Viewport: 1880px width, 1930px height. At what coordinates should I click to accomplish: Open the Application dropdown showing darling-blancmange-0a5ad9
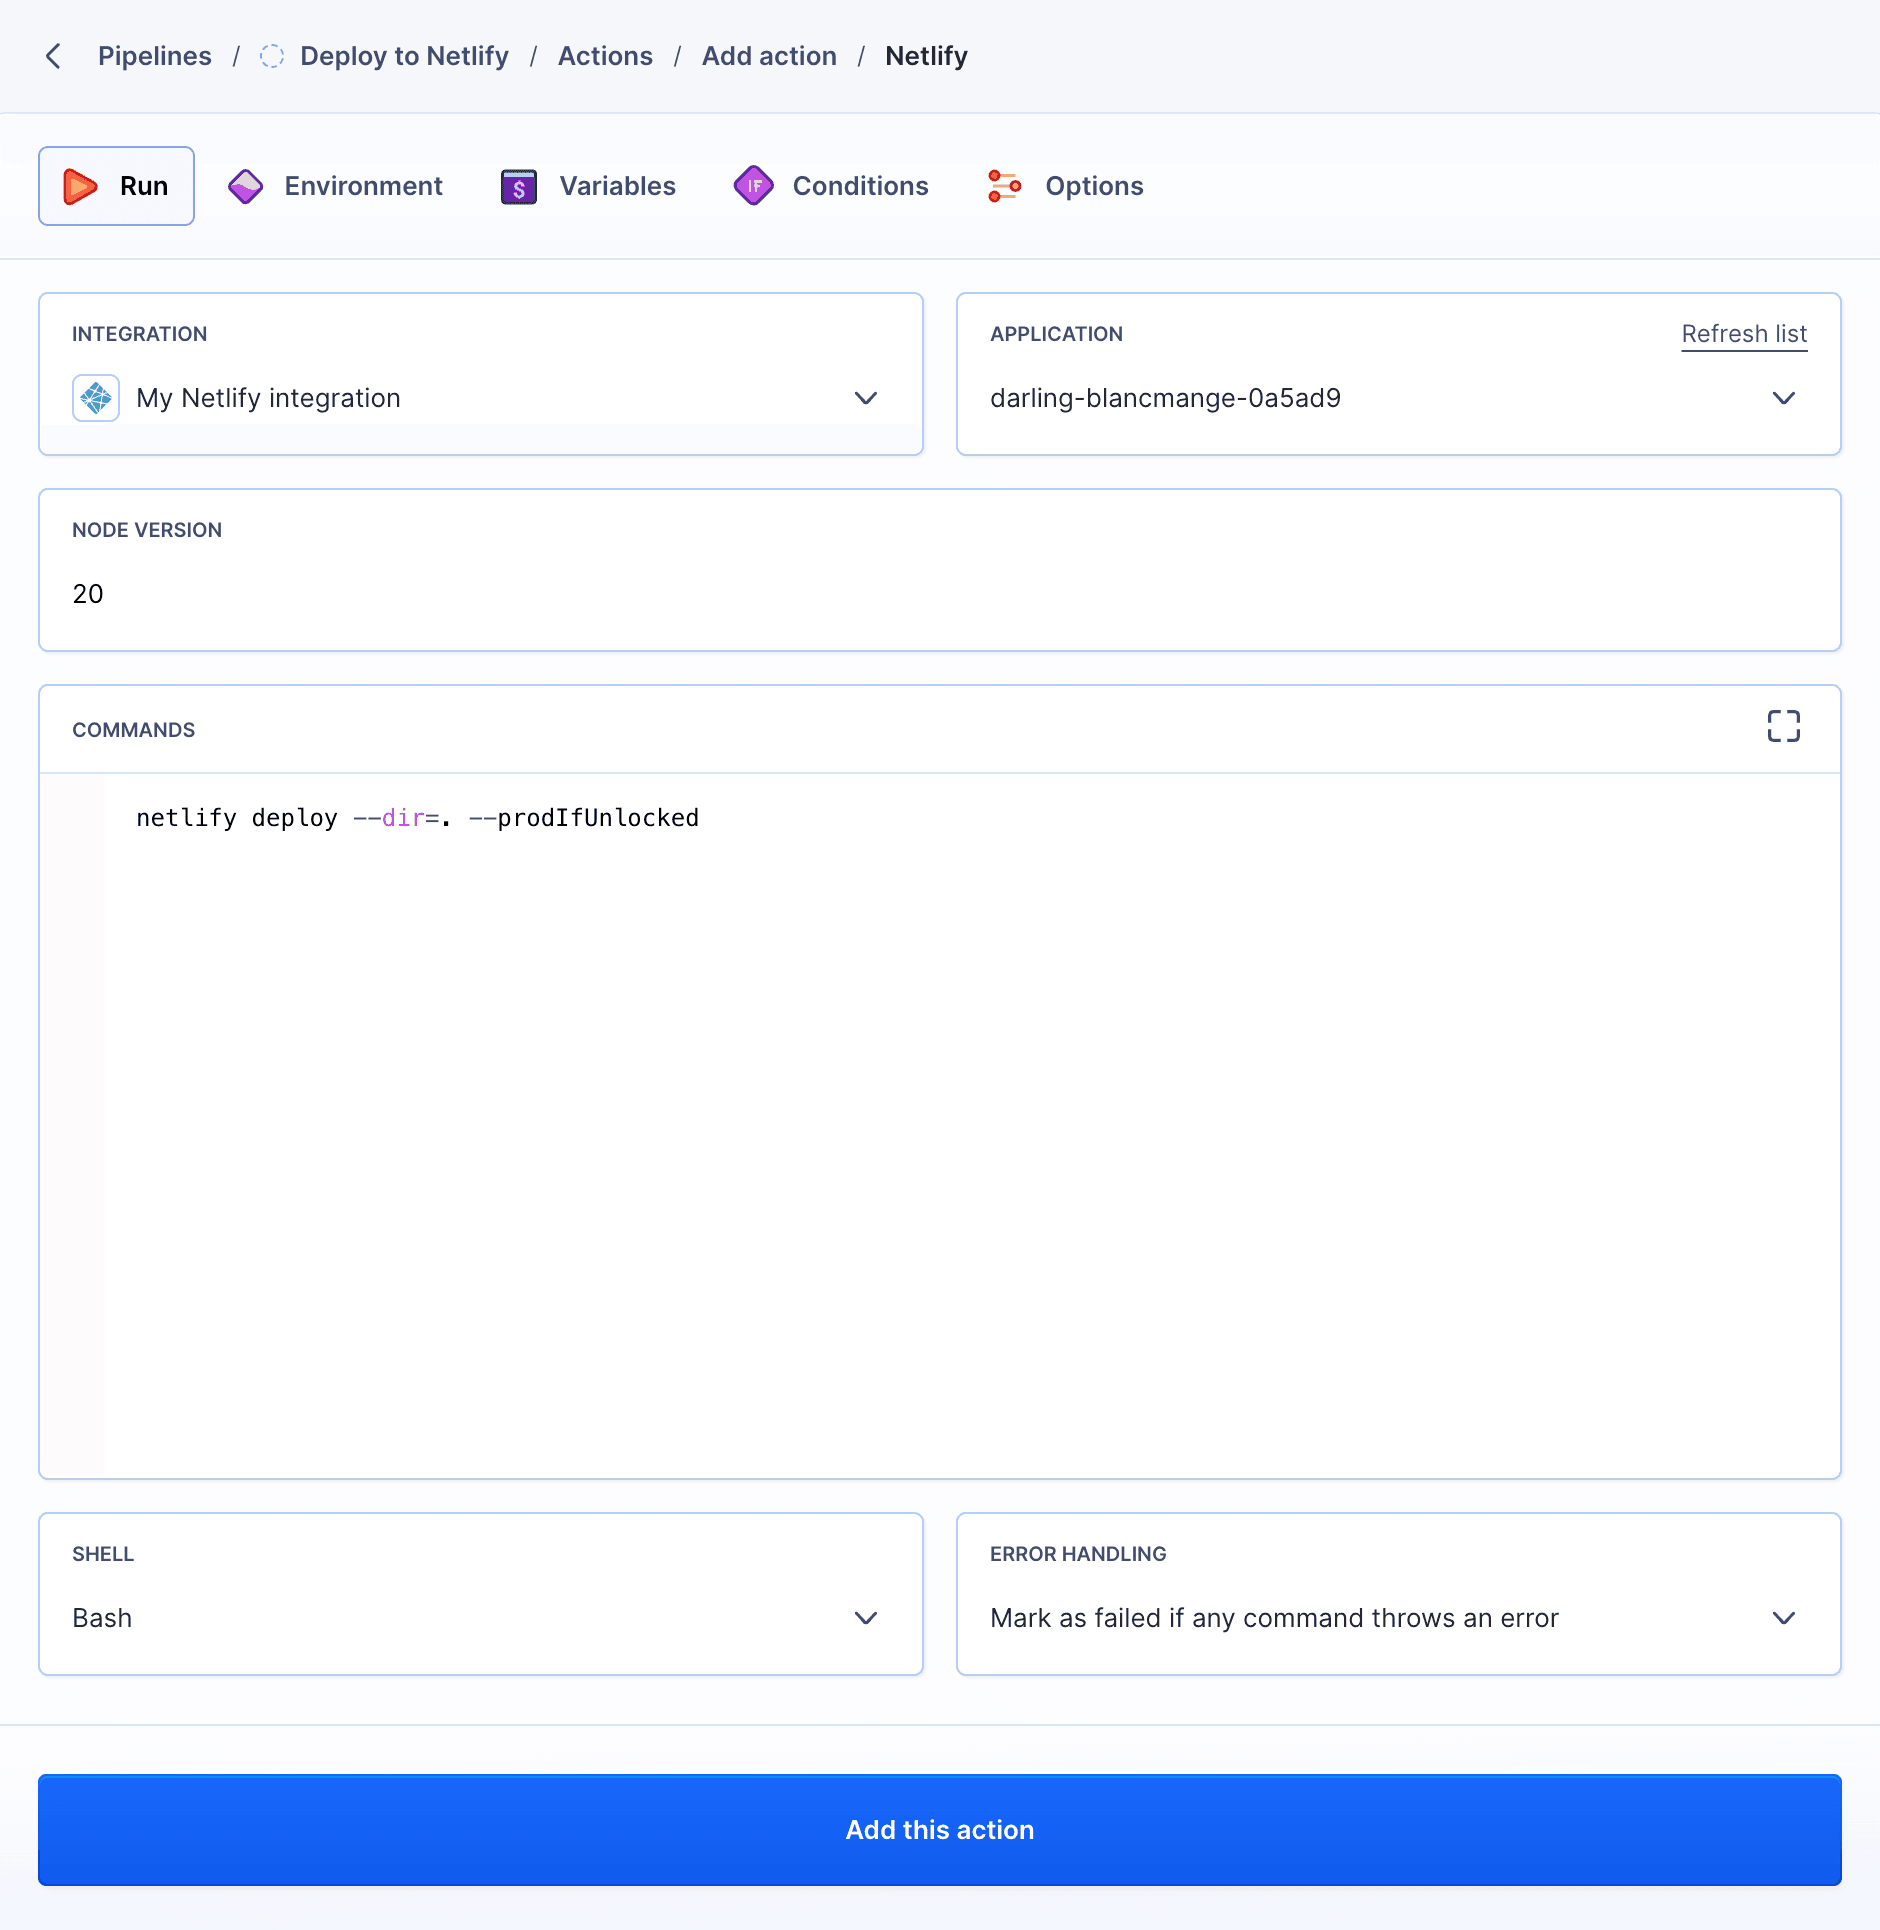pos(1784,398)
